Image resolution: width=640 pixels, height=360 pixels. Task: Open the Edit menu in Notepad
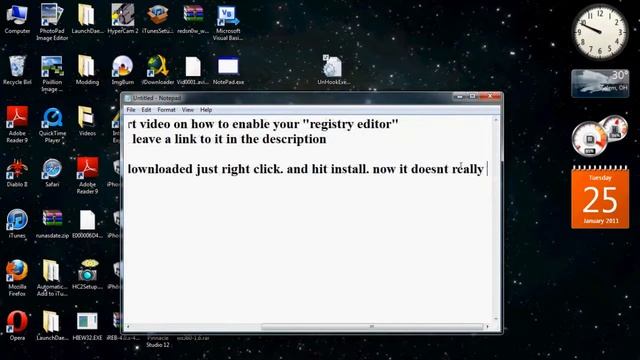point(146,110)
